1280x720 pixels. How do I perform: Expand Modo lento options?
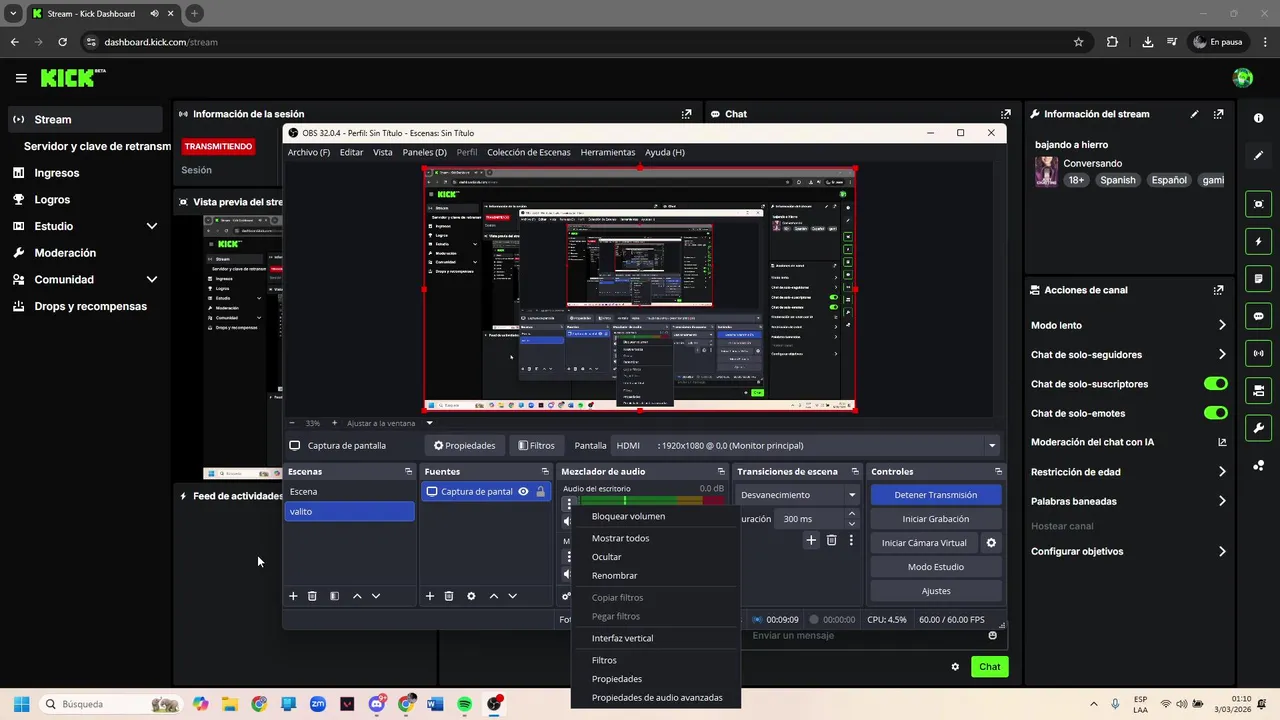(x=1222, y=325)
